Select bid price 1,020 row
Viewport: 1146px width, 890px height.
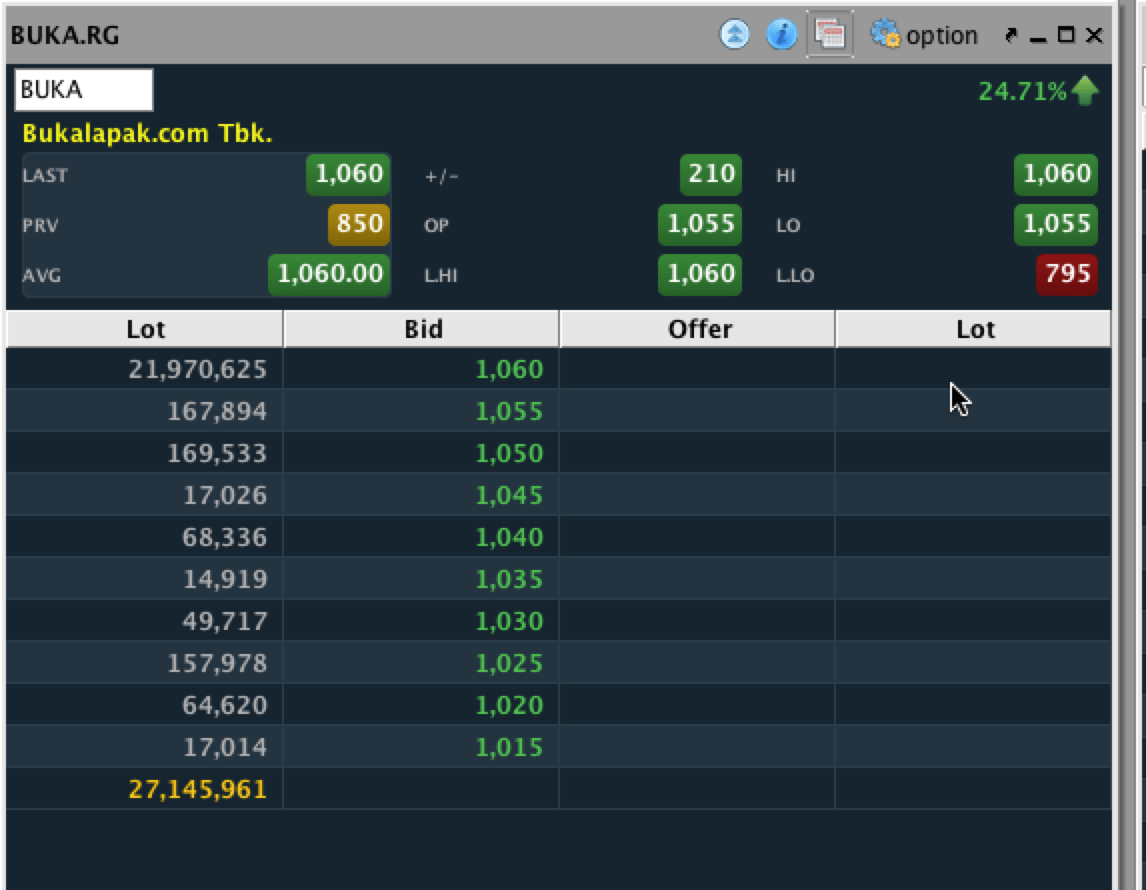pos(509,705)
